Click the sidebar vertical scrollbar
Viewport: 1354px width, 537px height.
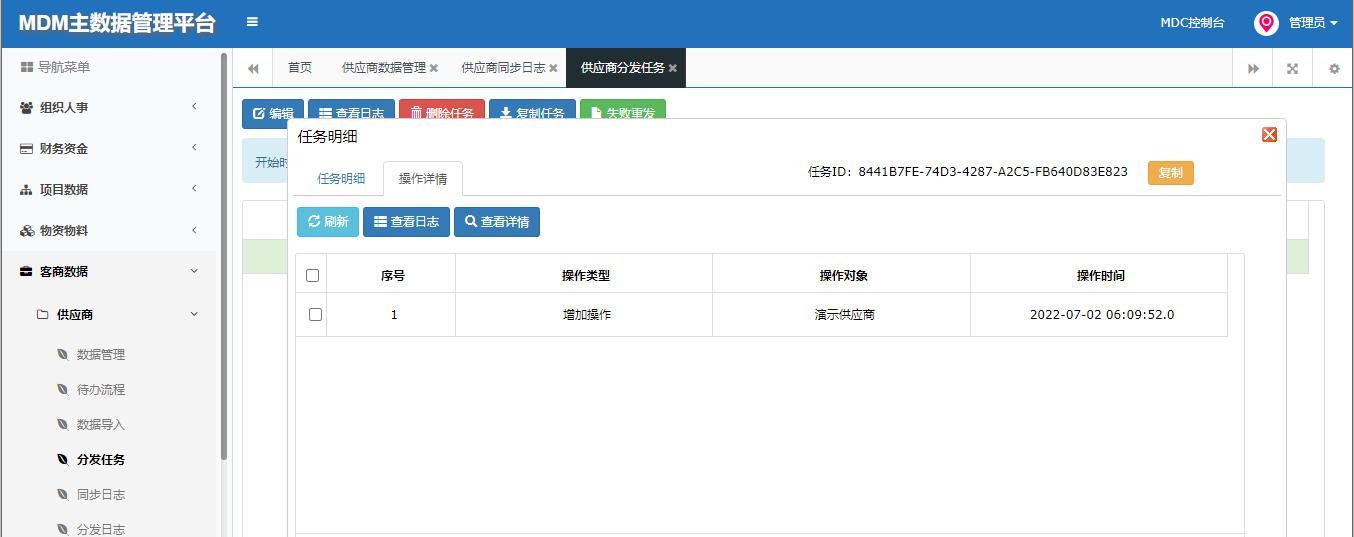pos(224,255)
